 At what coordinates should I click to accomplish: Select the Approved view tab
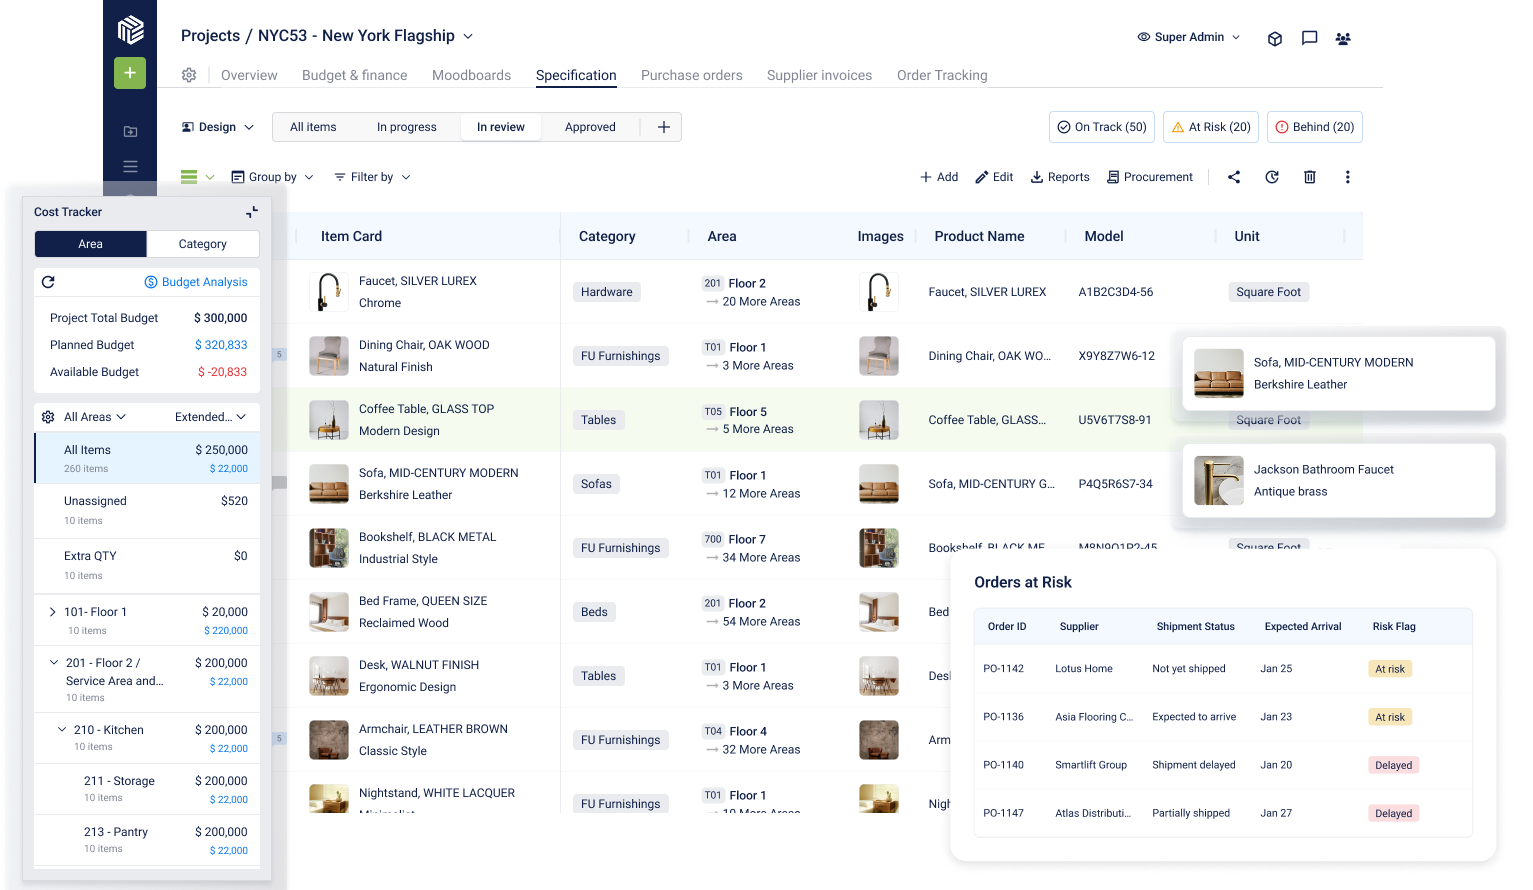[x=590, y=127]
